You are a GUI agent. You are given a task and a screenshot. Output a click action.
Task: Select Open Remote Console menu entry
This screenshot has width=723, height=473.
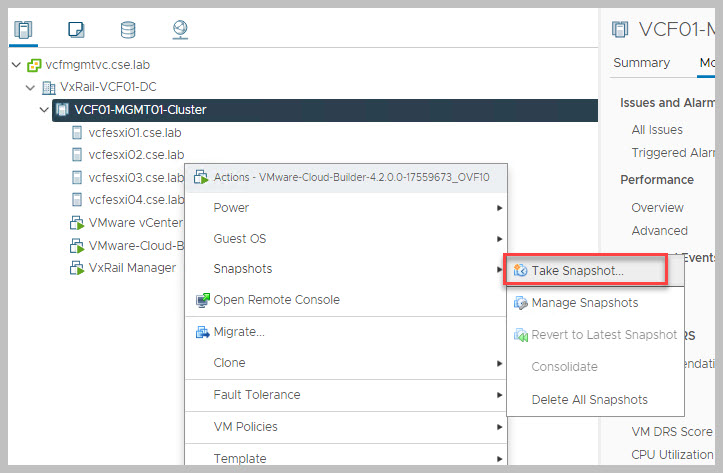tap(346, 300)
